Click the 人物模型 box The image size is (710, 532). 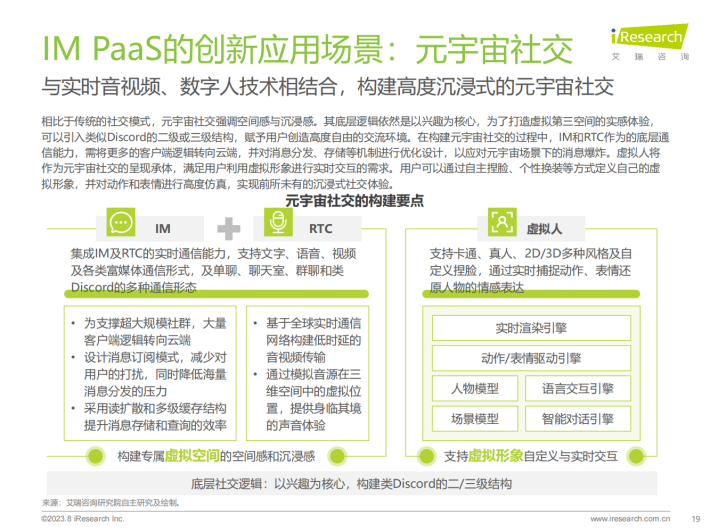[475, 388]
